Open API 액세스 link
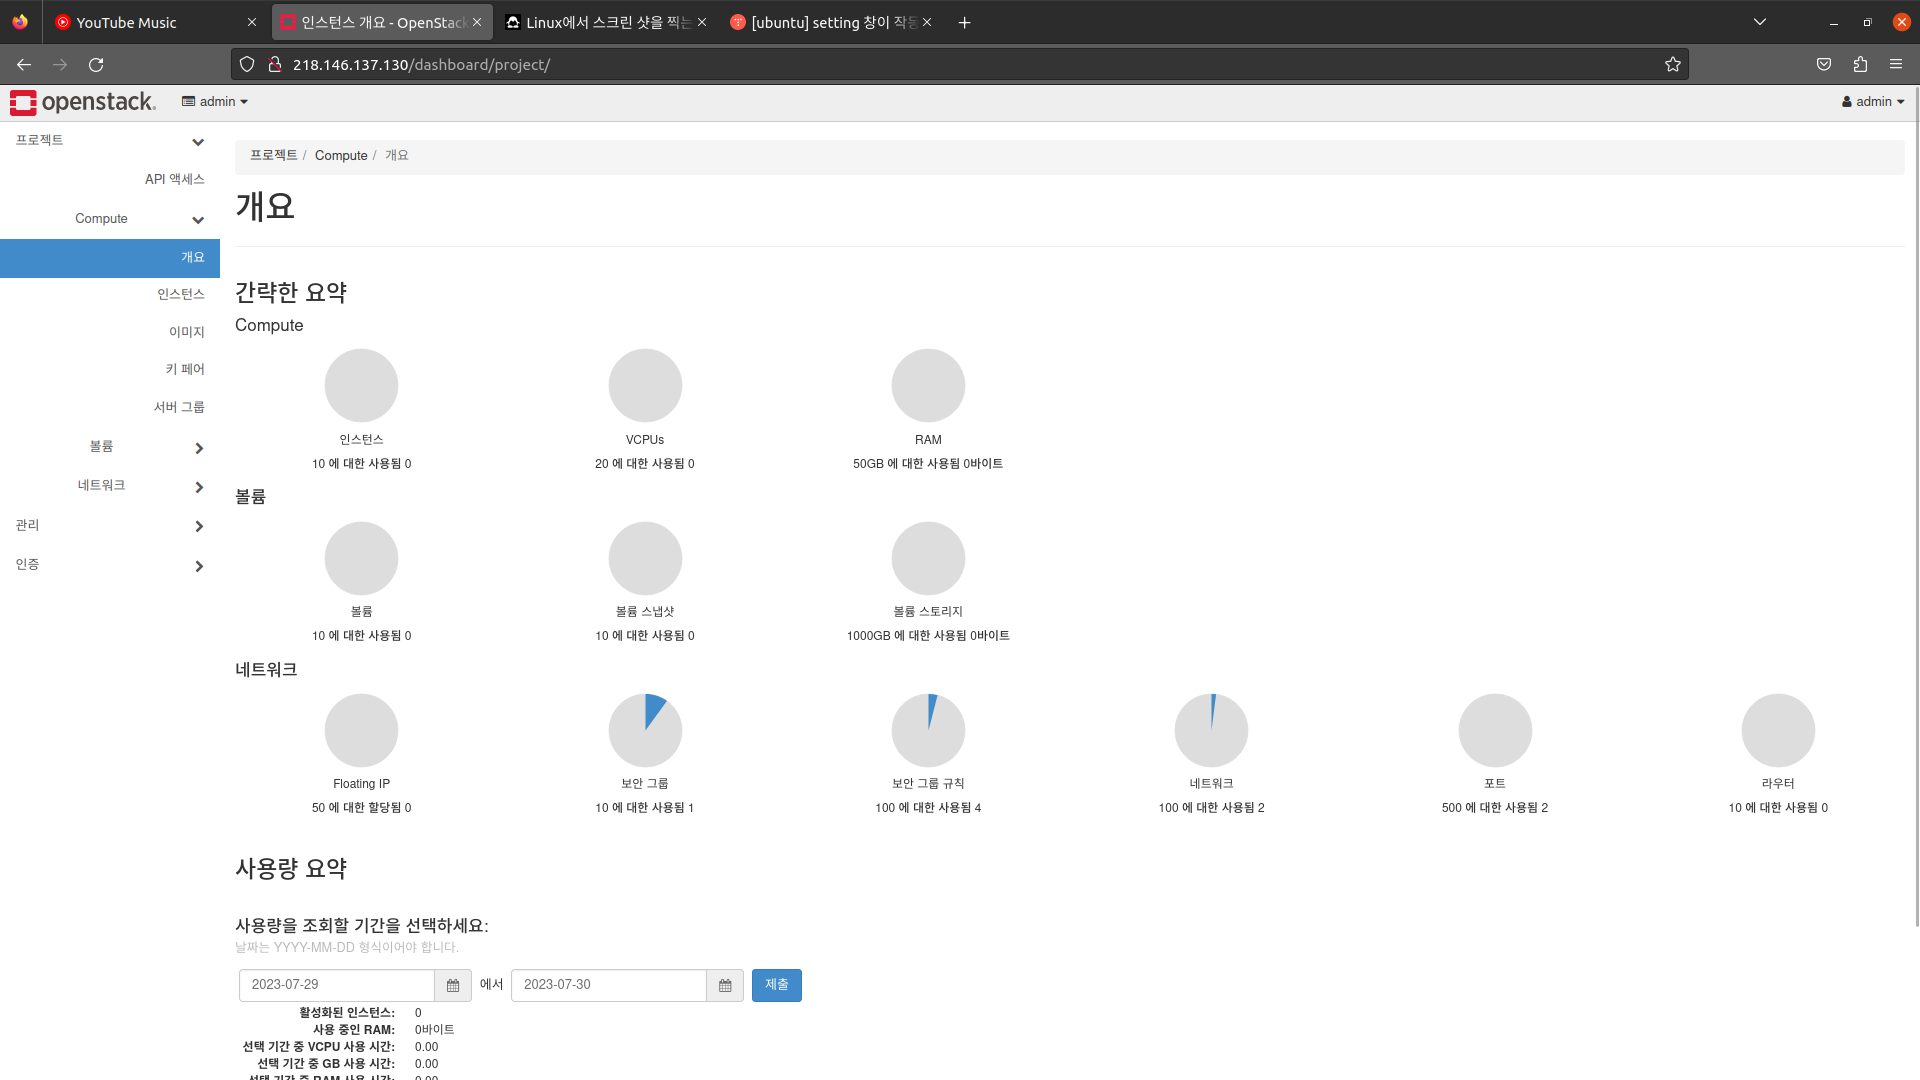Image resolution: width=1920 pixels, height=1080 pixels. pos(174,179)
